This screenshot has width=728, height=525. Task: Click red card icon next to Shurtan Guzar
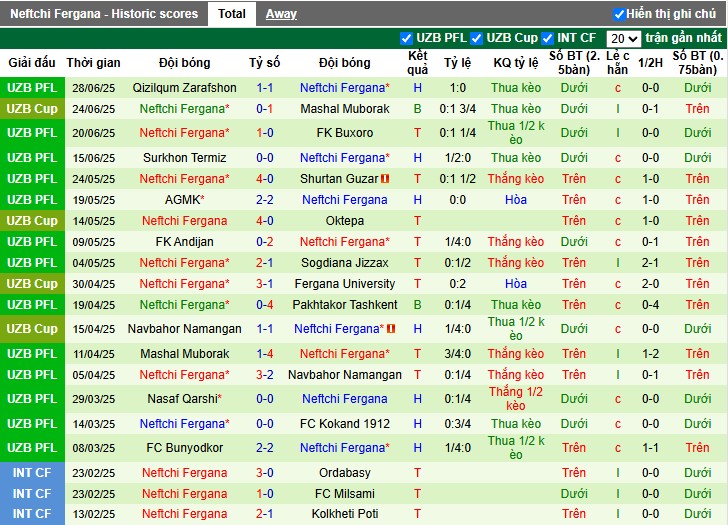coord(385,179)
